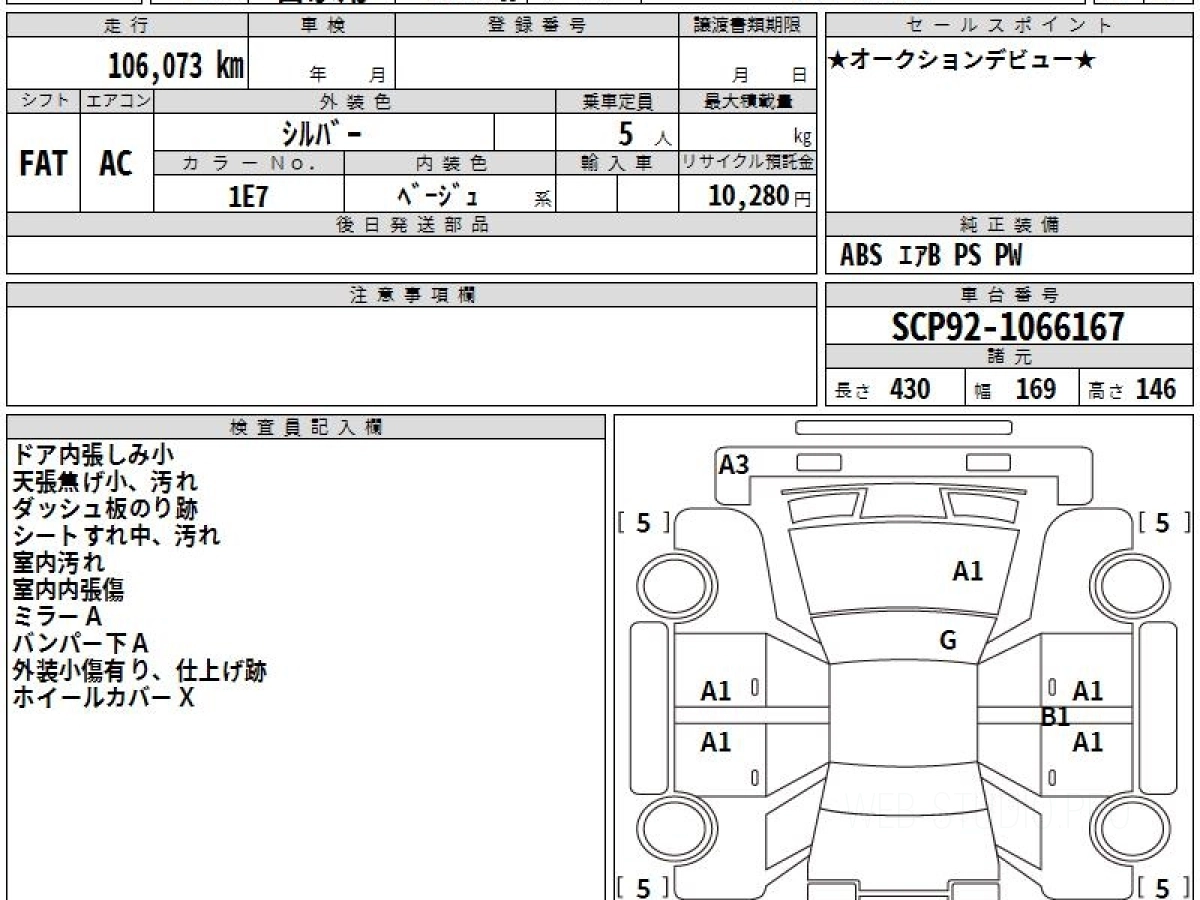Click the color code 1E7

(x=249, y=195)
